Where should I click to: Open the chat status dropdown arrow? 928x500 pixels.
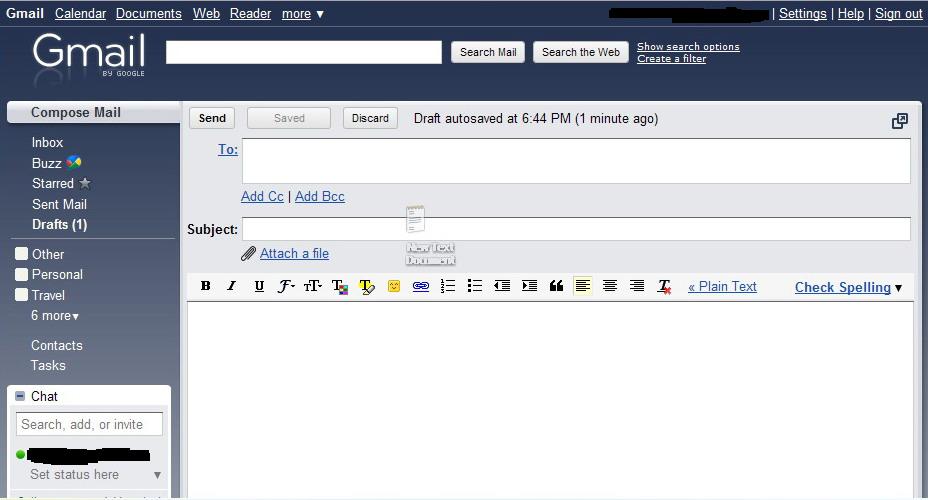[157, 475]
